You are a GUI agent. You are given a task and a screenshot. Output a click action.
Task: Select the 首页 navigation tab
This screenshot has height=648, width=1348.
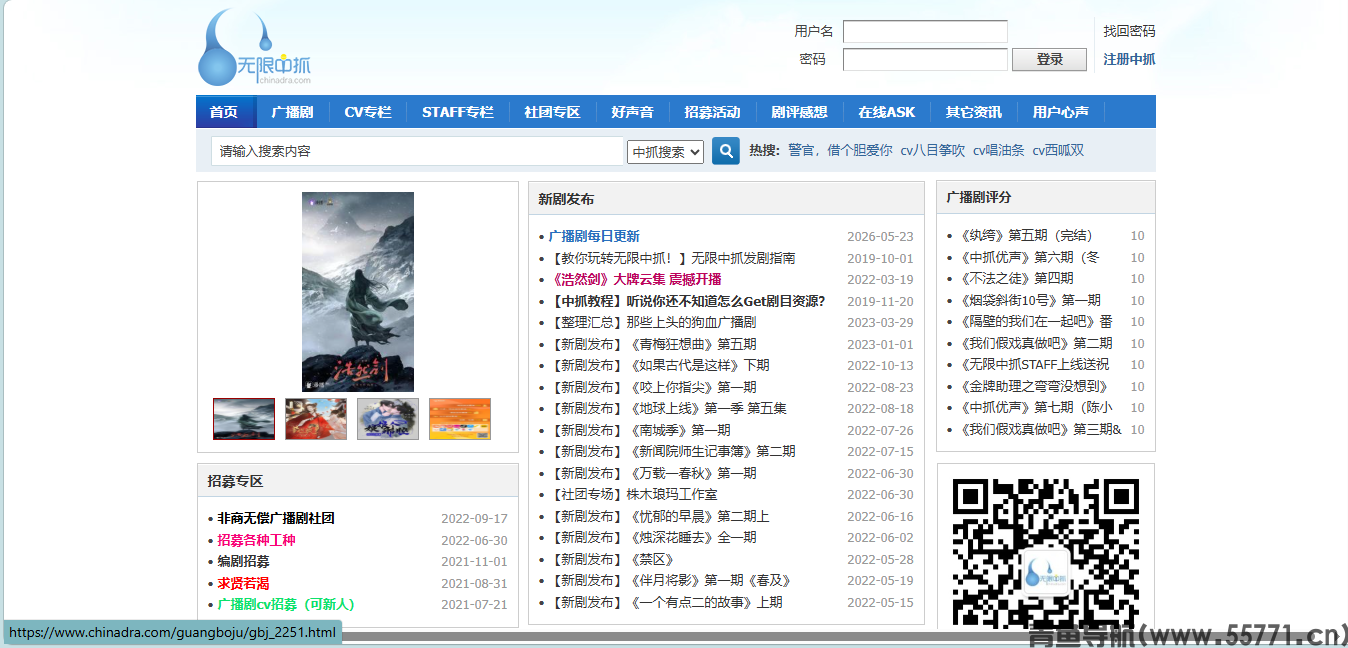point(224,112)
